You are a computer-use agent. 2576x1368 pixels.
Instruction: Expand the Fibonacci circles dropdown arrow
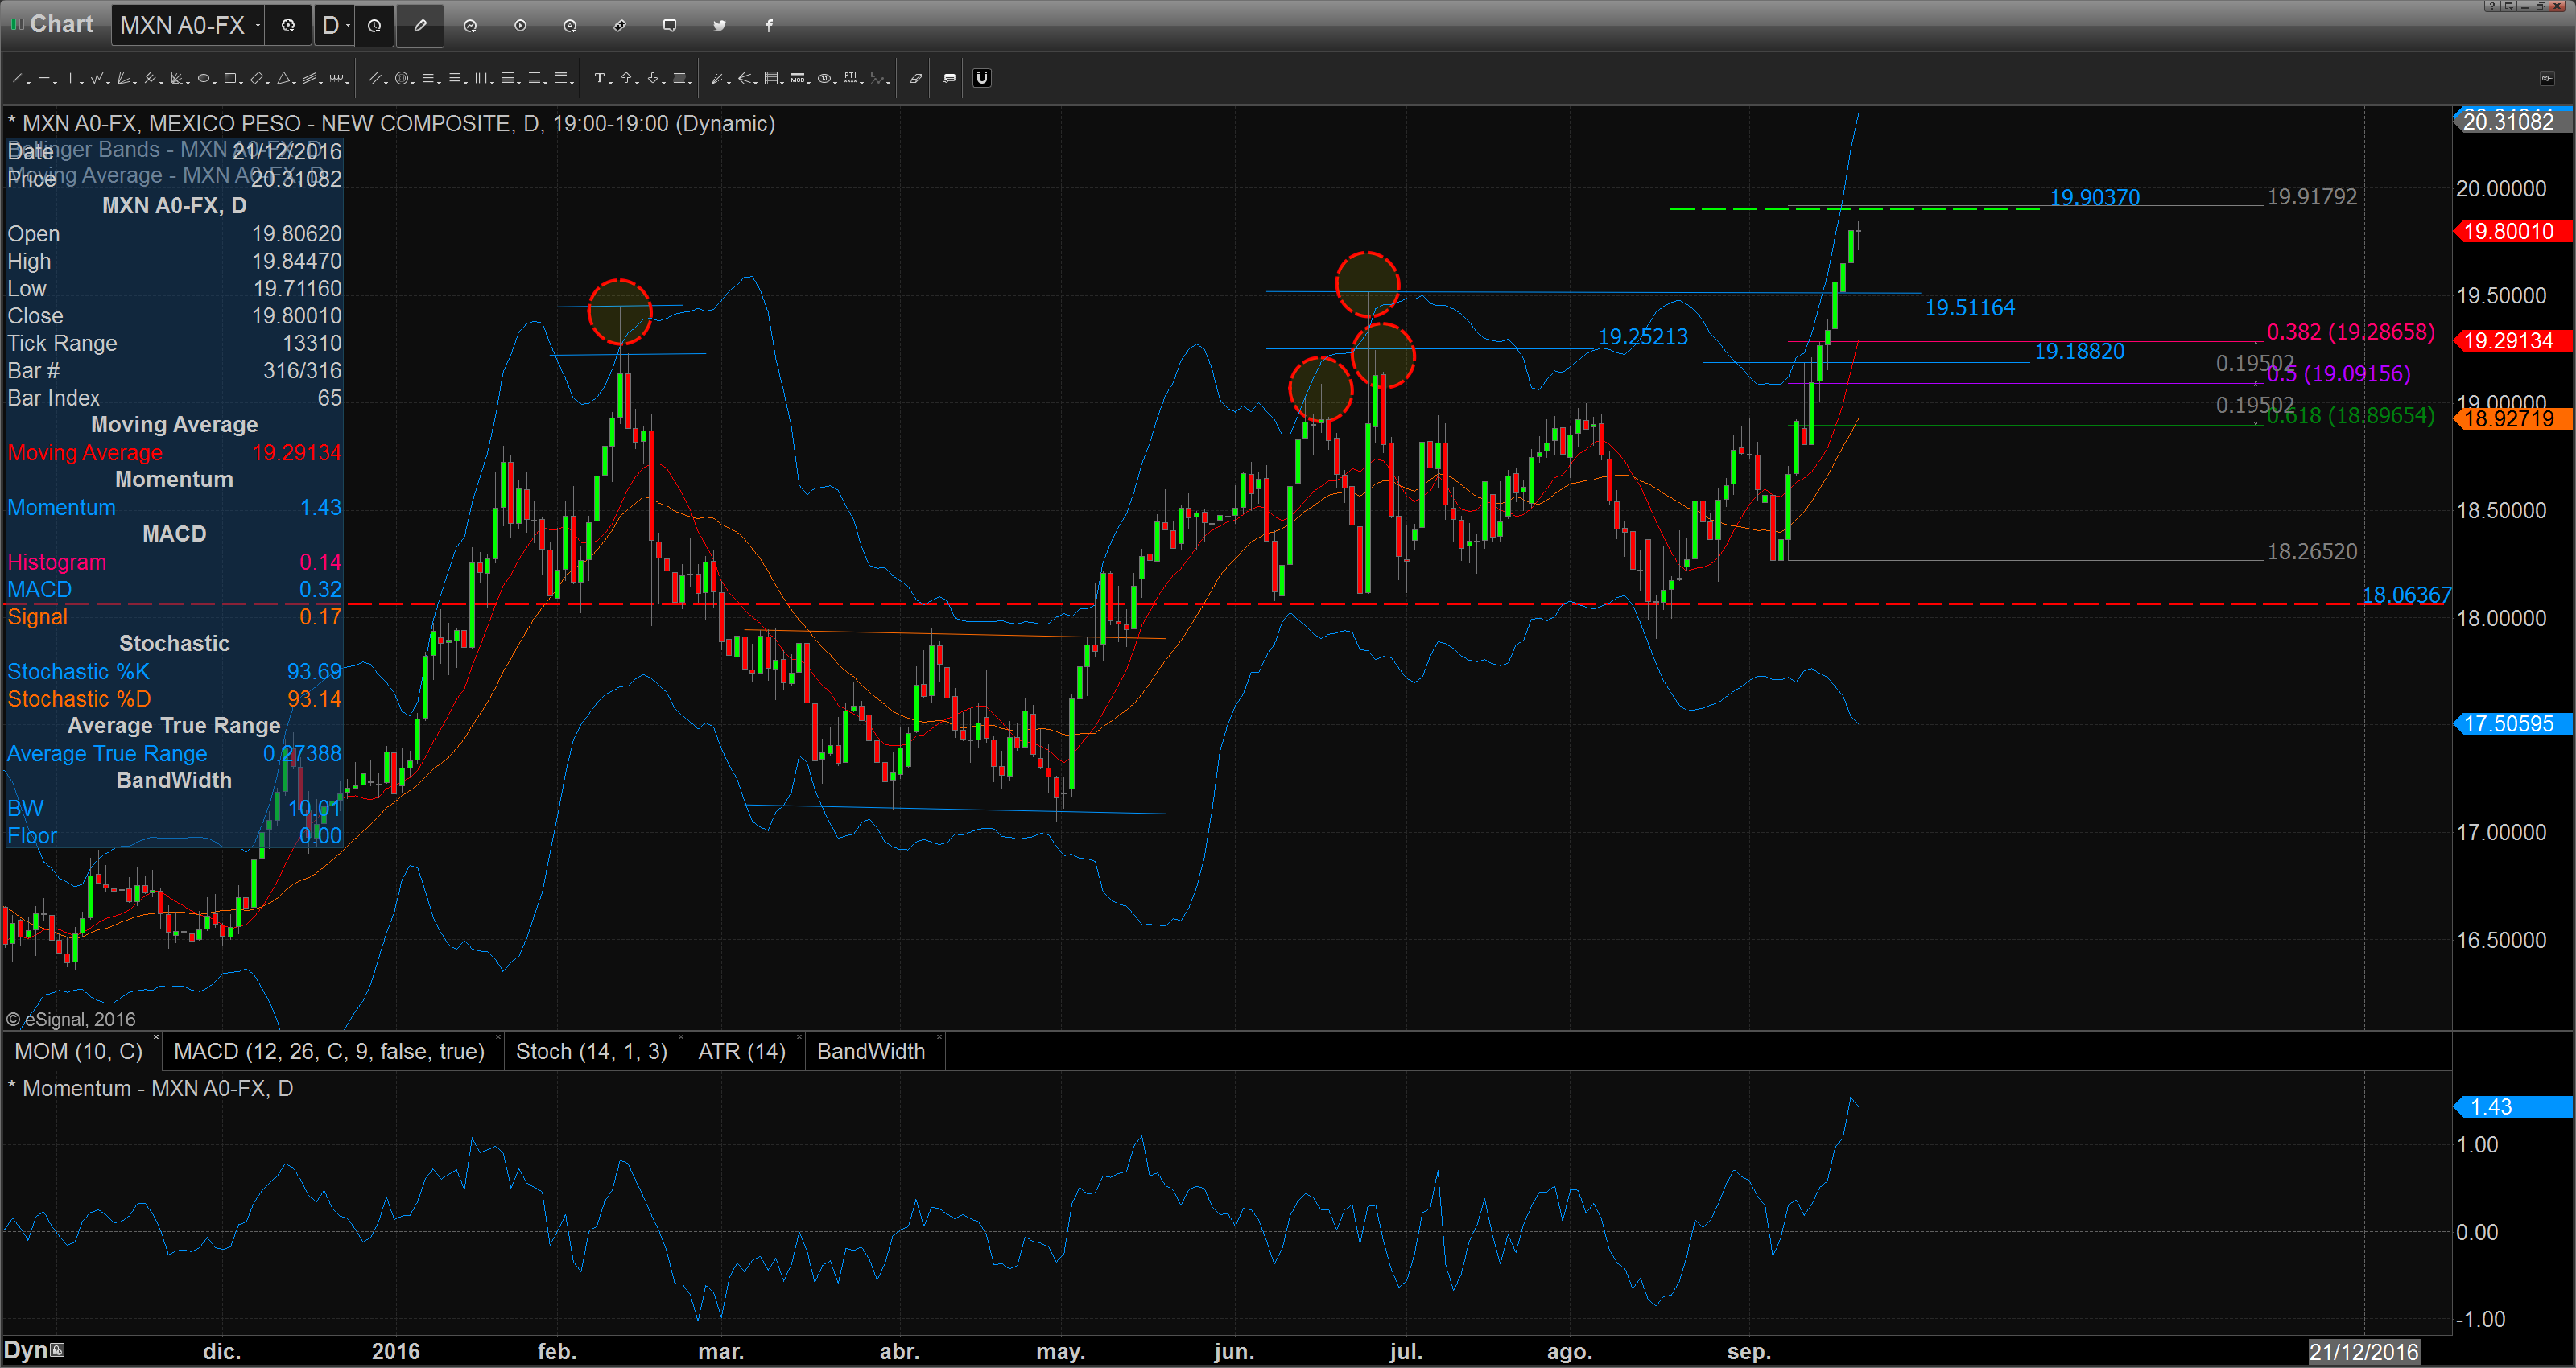coord(413,83)
